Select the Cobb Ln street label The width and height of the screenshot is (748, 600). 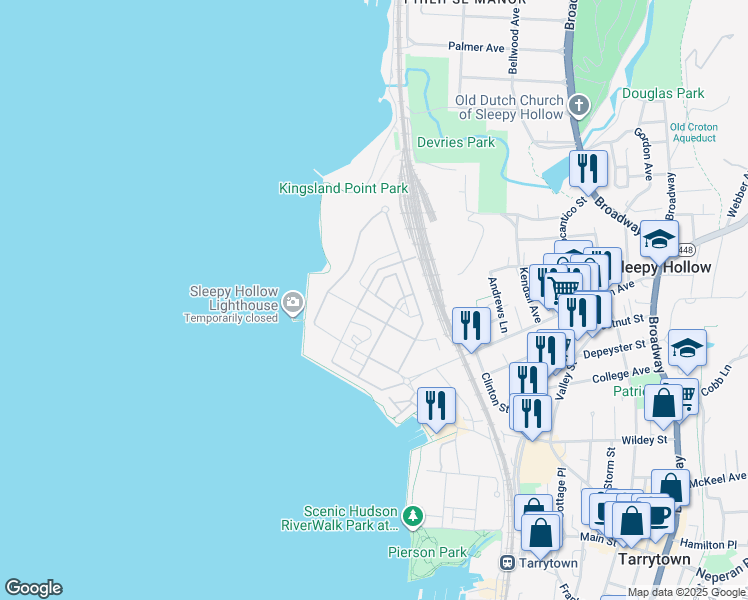pyautogui.click(x=716, y=380)
